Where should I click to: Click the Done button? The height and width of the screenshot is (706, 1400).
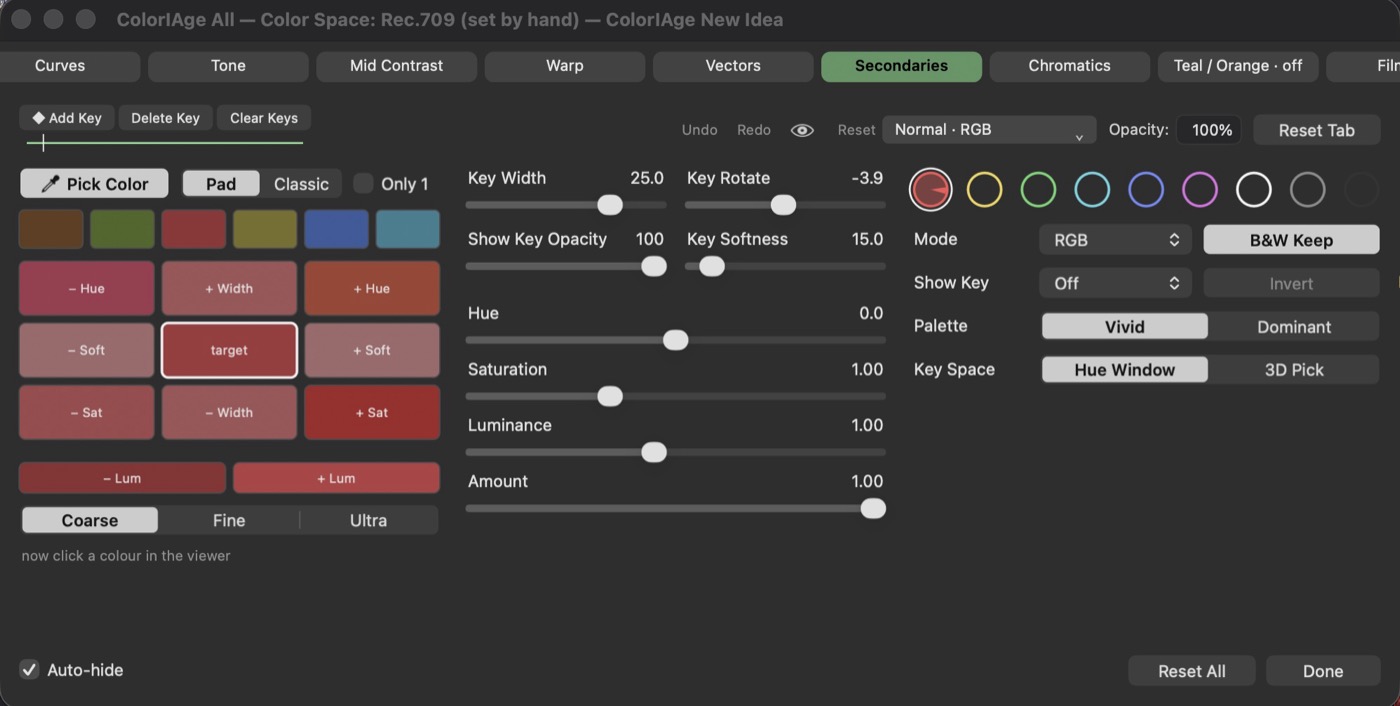1322,671
